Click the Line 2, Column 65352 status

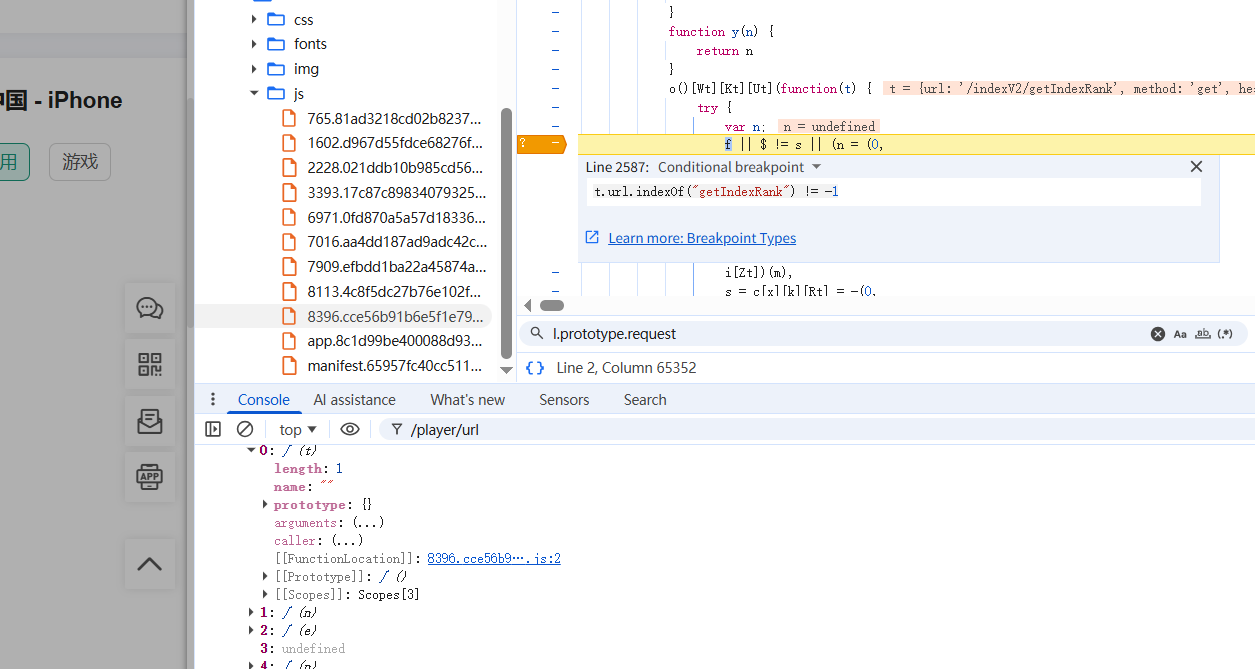[626, 368]
